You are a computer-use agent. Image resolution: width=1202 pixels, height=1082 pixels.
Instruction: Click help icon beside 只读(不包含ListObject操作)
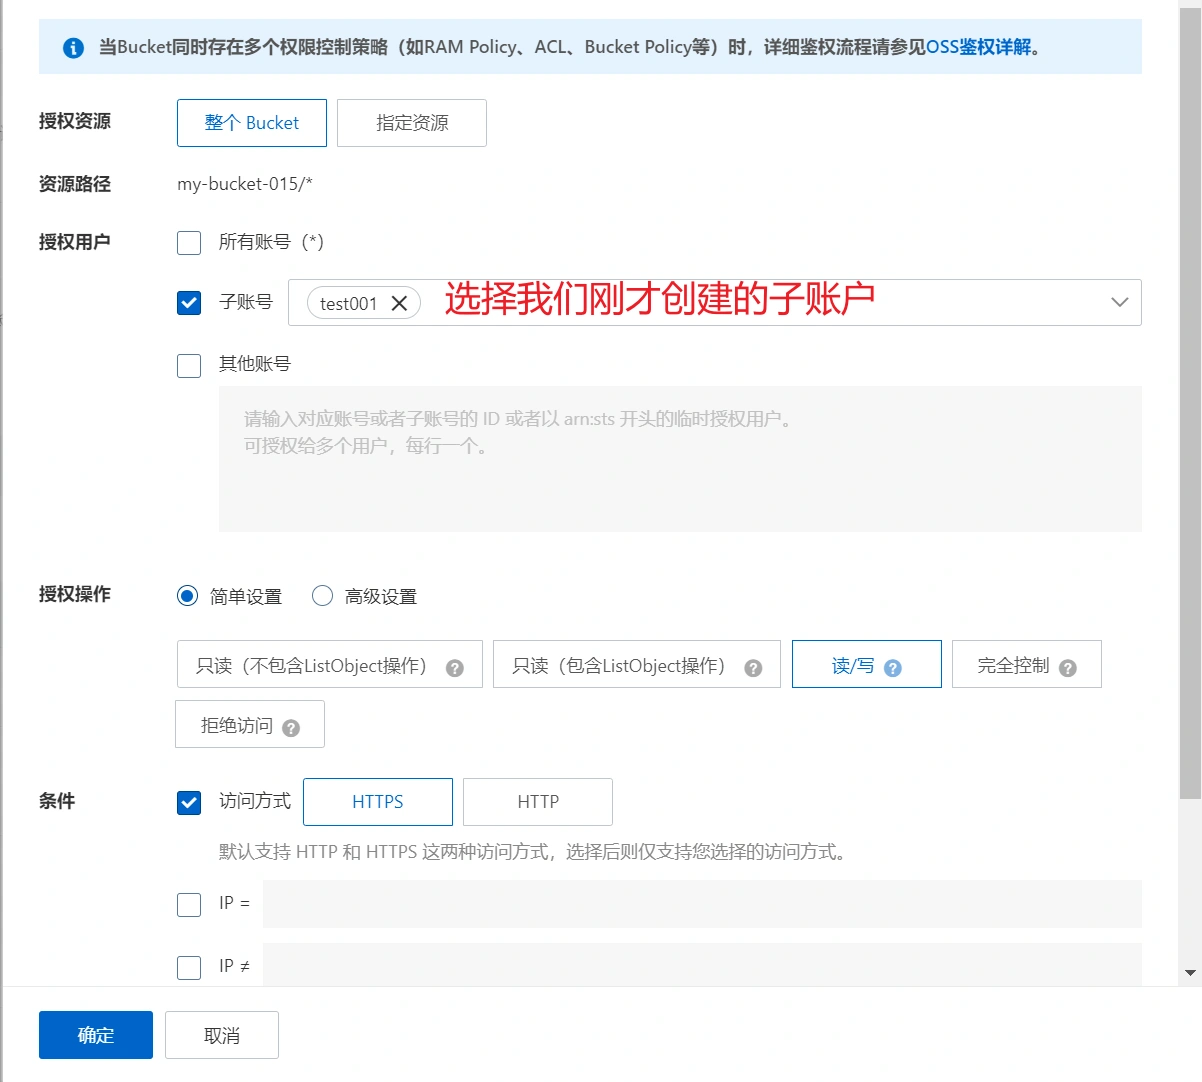coord(454,668)
